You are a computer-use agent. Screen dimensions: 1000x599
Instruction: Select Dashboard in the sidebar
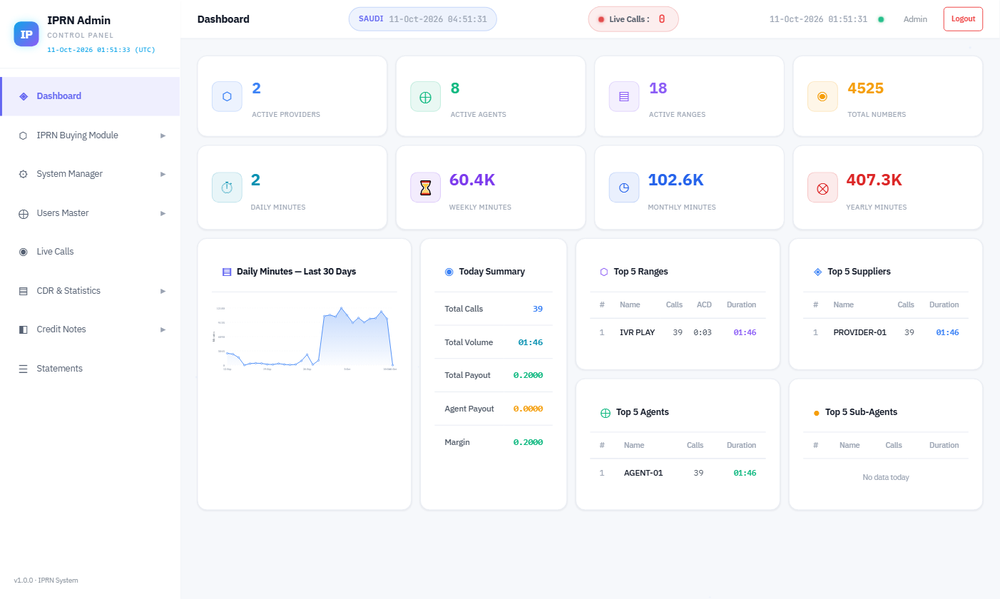90,96
